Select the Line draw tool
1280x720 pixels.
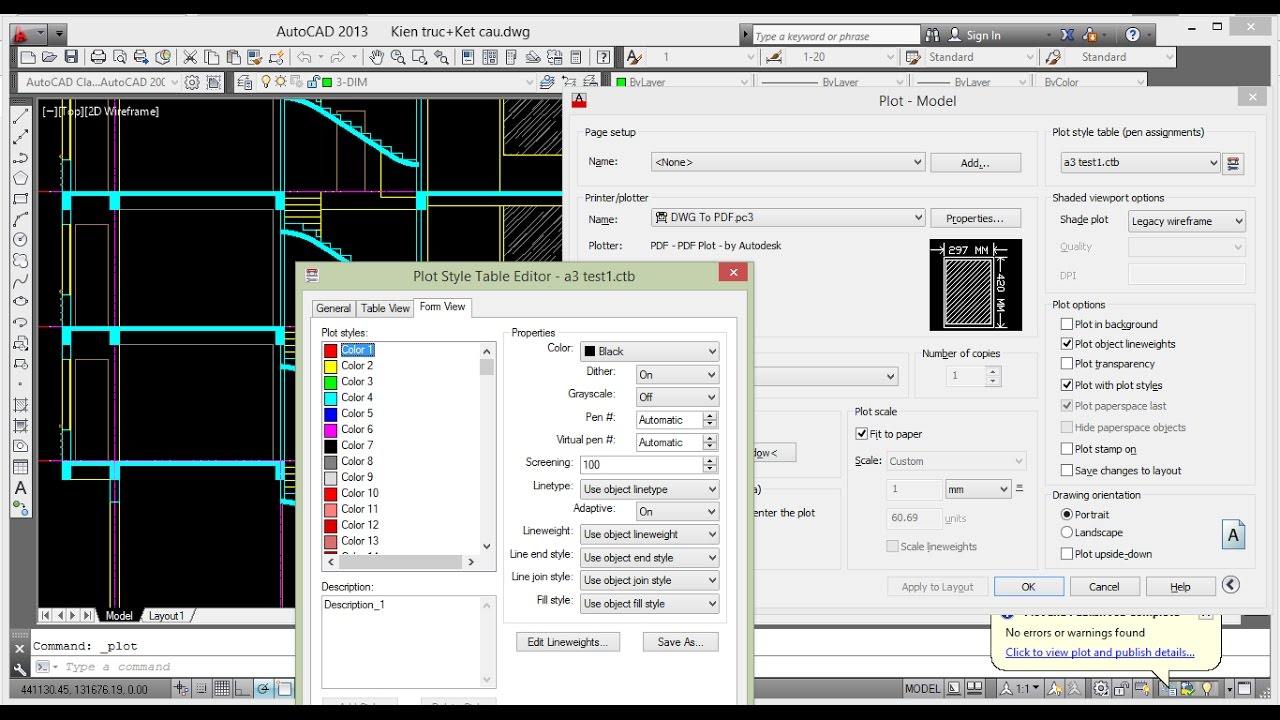[20, 117]
